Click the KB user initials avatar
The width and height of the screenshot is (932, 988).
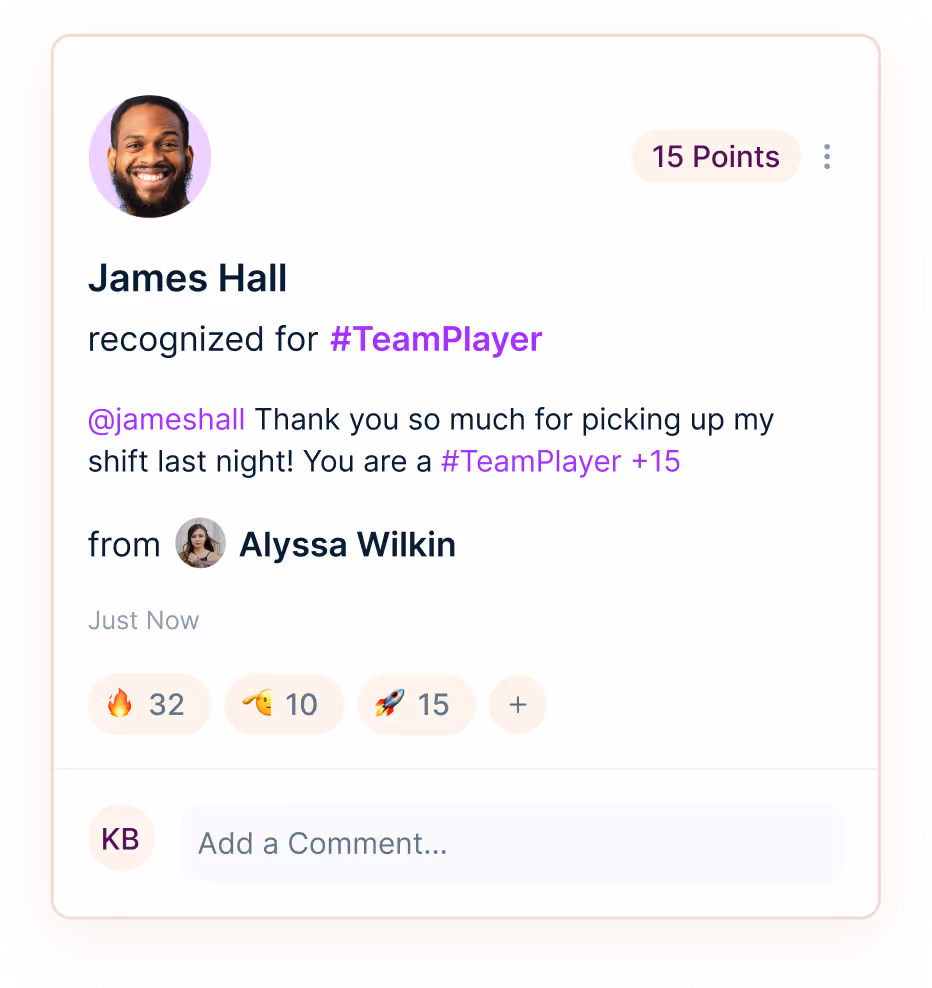click(x=121, y=839)
